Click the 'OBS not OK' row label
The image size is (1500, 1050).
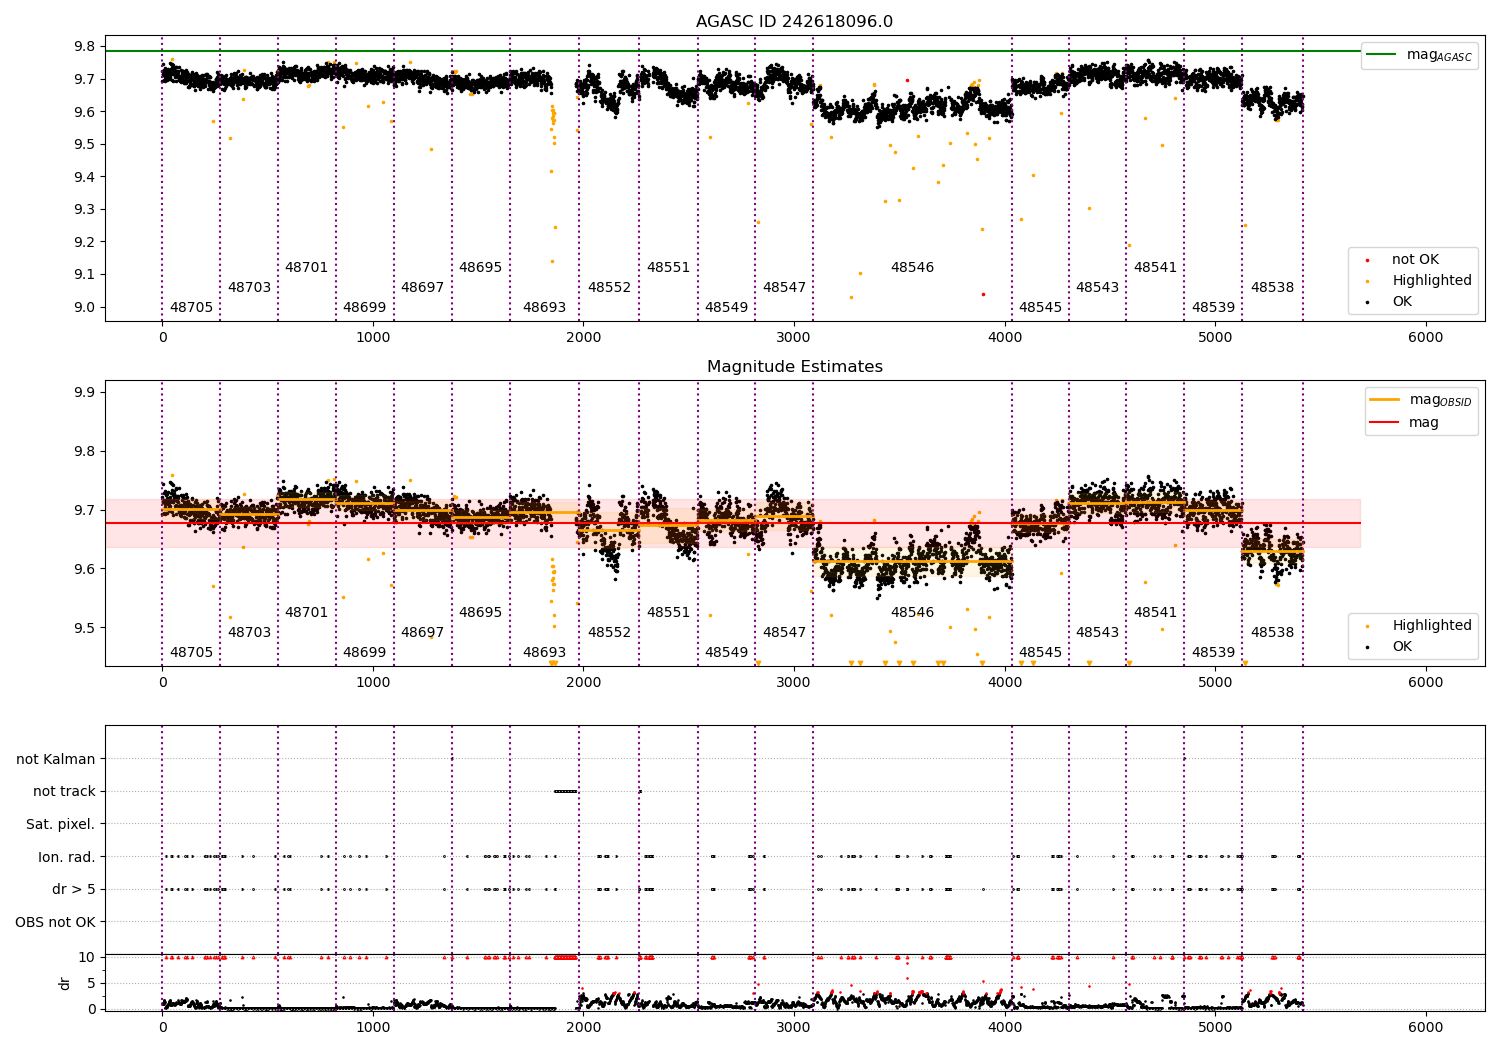coord(55,922)
